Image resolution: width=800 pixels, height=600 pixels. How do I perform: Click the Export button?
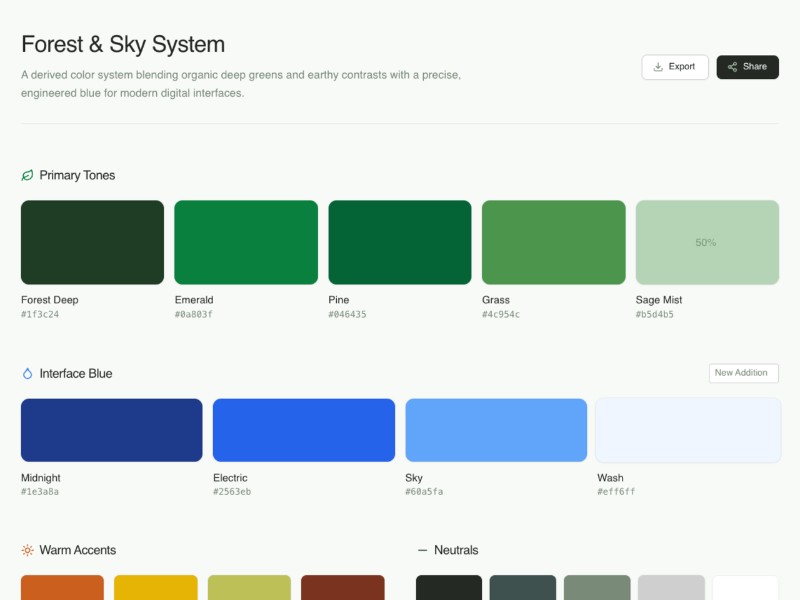[x=675, y=67]
